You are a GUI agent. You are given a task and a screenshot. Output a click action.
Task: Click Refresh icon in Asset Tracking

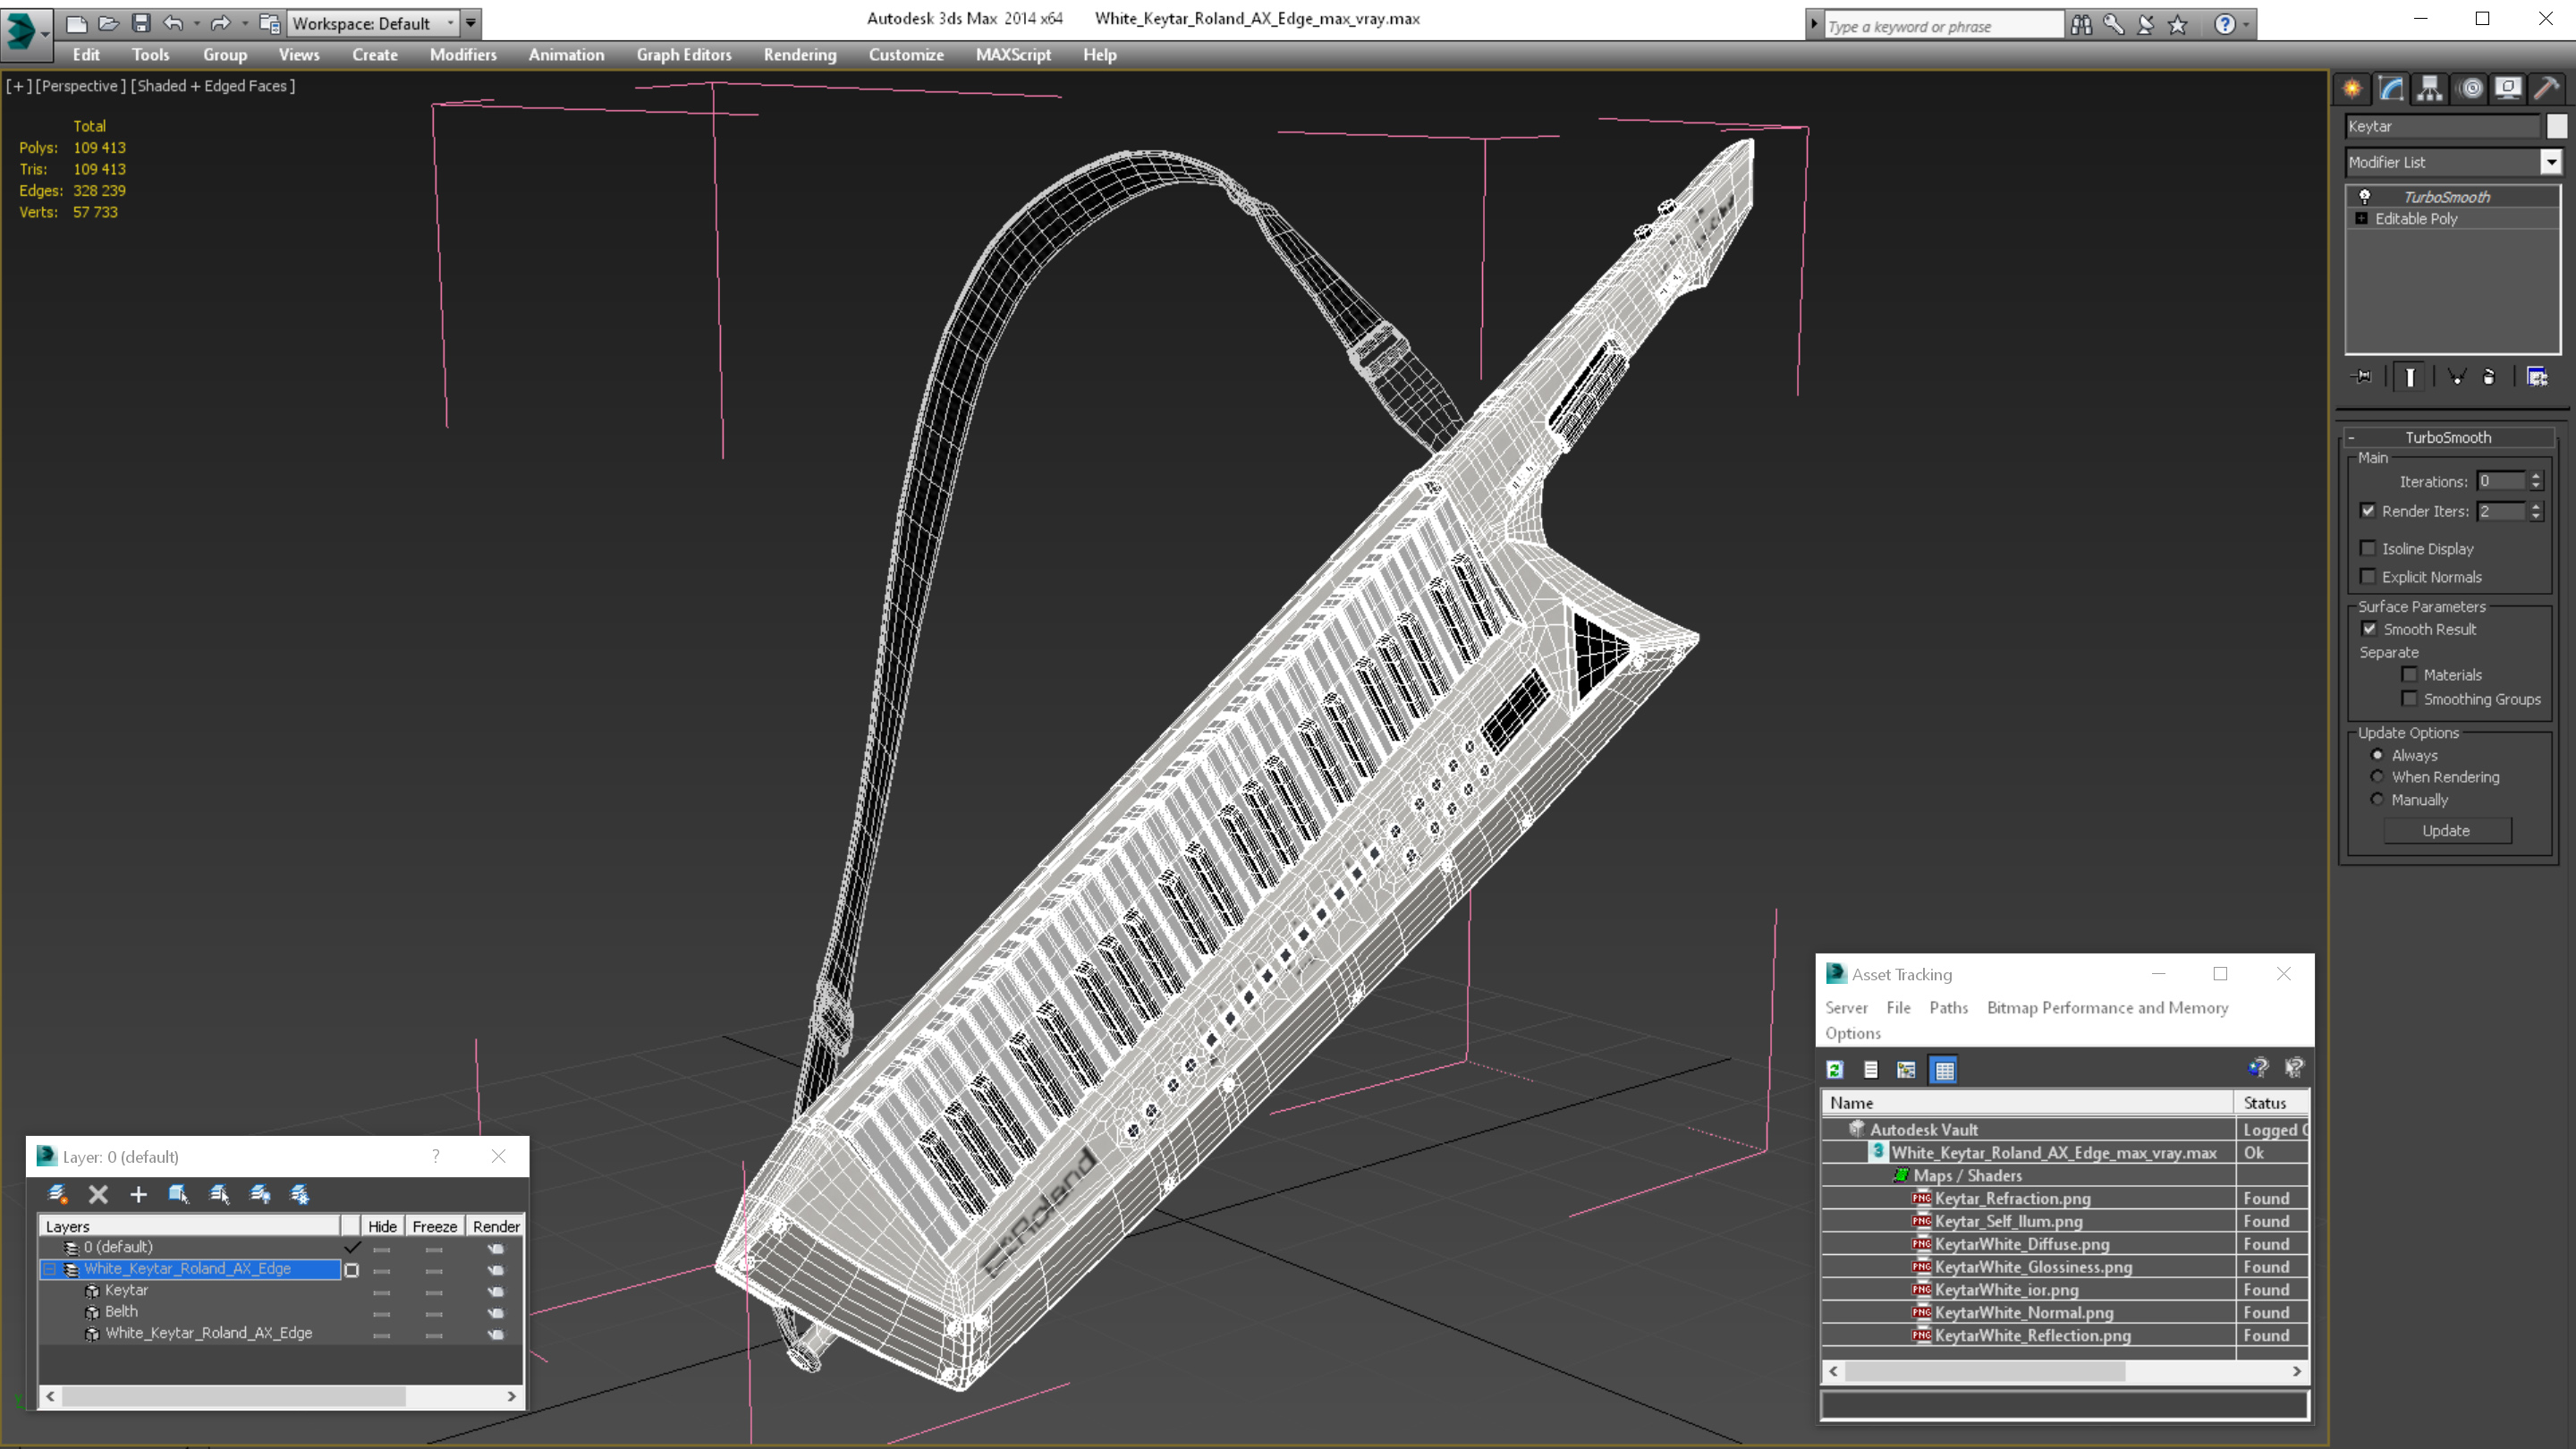pos(1835,1070)
